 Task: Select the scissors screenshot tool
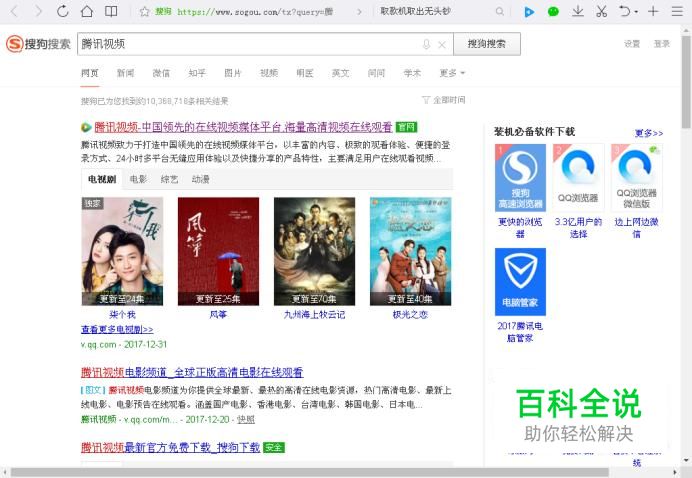click(x=601, y=11)
